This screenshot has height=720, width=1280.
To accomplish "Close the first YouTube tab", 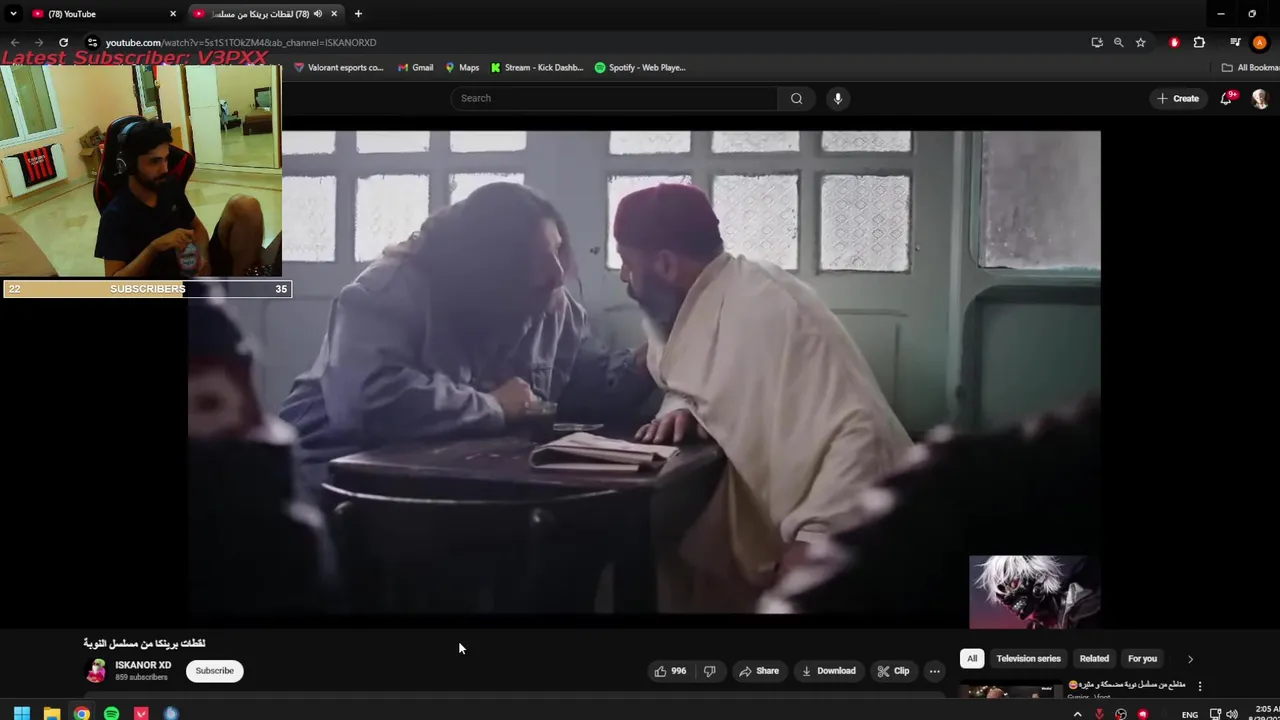I will click(x=172, y=14).
